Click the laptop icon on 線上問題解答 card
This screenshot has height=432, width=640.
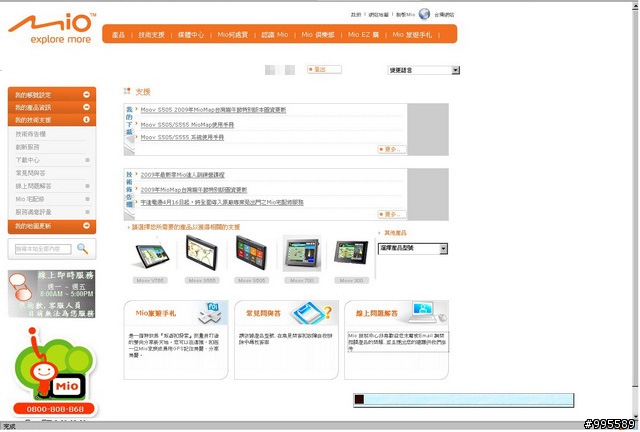coord(427,312)
